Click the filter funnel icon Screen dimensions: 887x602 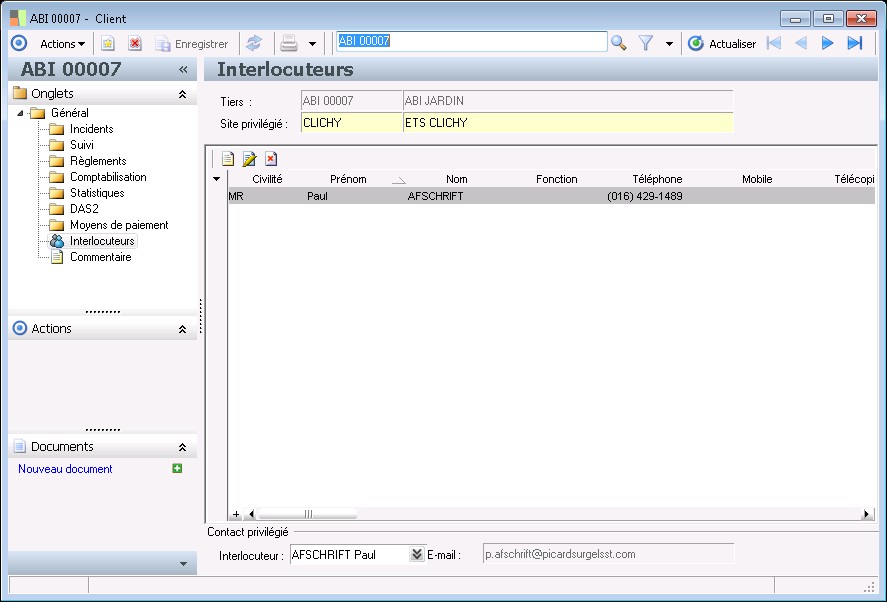coord(646,43)
